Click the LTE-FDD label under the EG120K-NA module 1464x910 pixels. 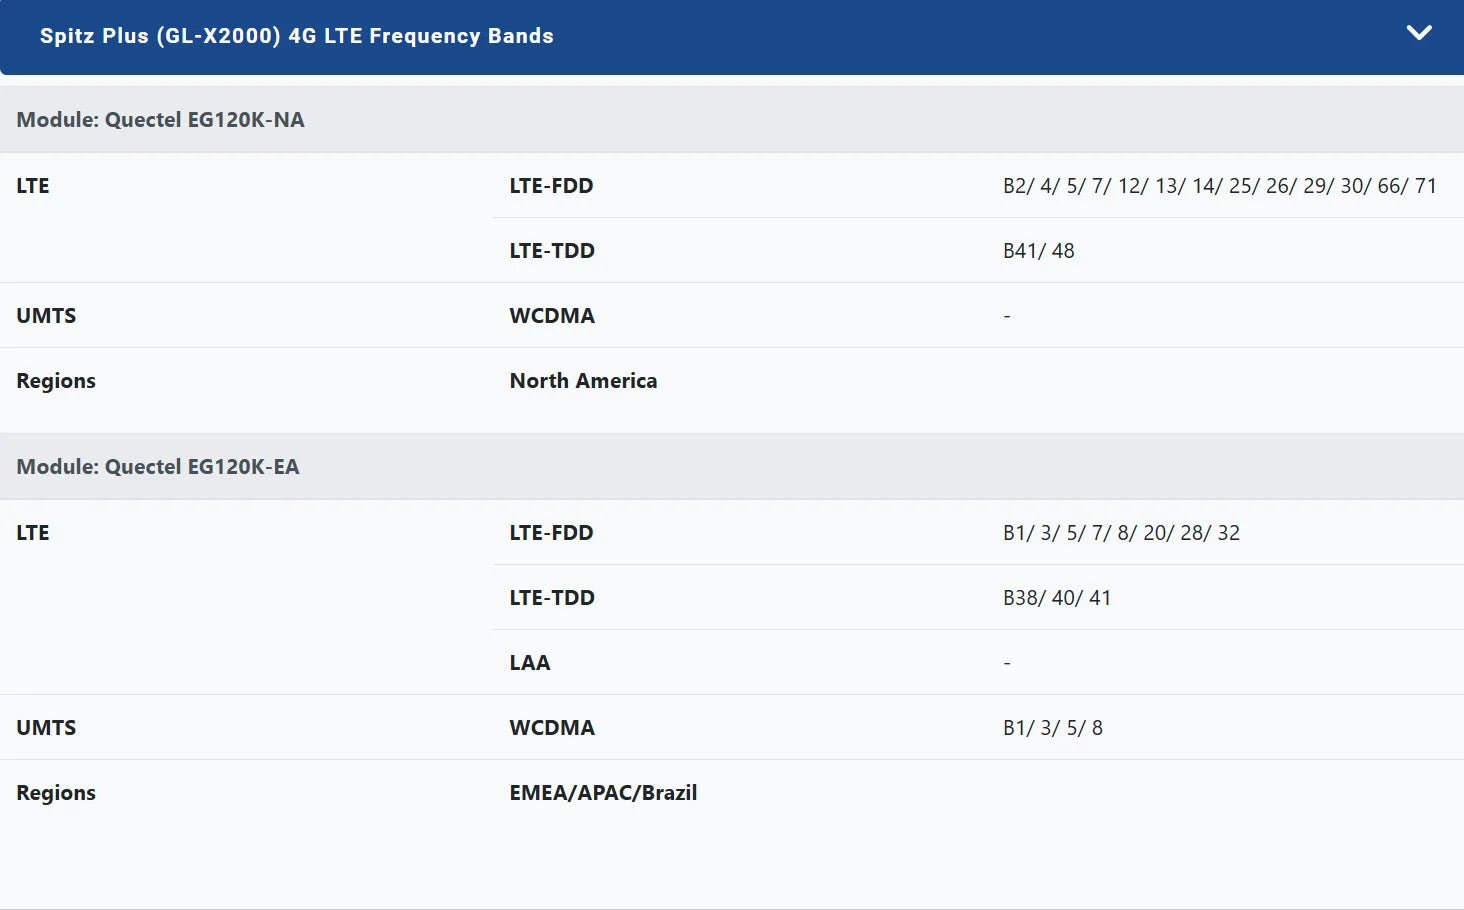pyautogui.click(x=551, y=186)
